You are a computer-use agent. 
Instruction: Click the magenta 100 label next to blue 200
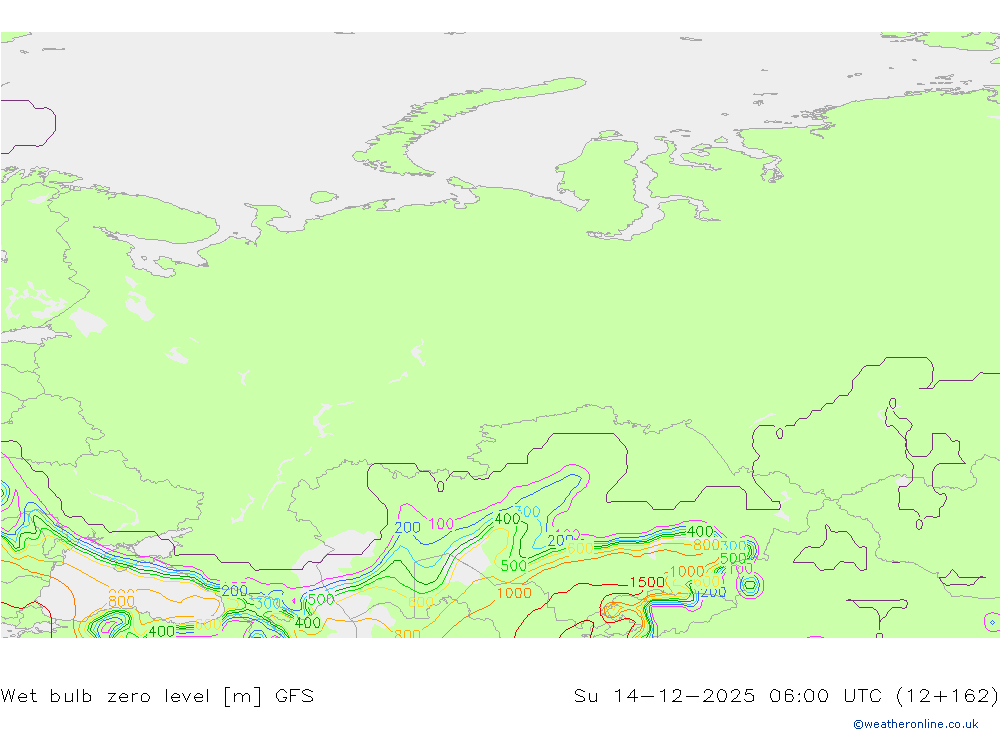coord(441,524)
